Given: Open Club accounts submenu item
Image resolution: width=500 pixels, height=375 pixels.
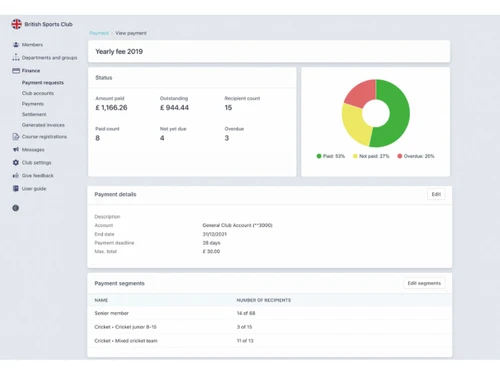Looking at the screenshot, I should point(38,93).
